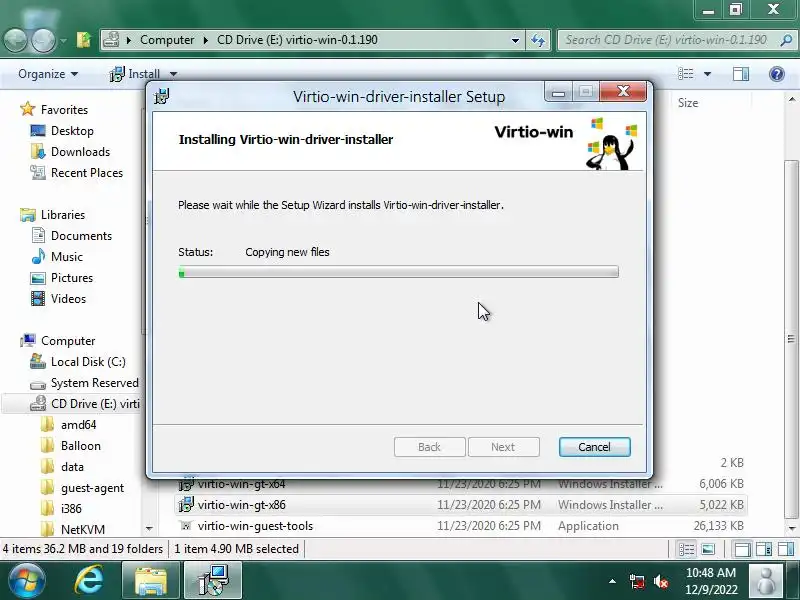Open Explorer help question mark
The width and height of the screenshot is (800, 600).
tap(777, 74)
